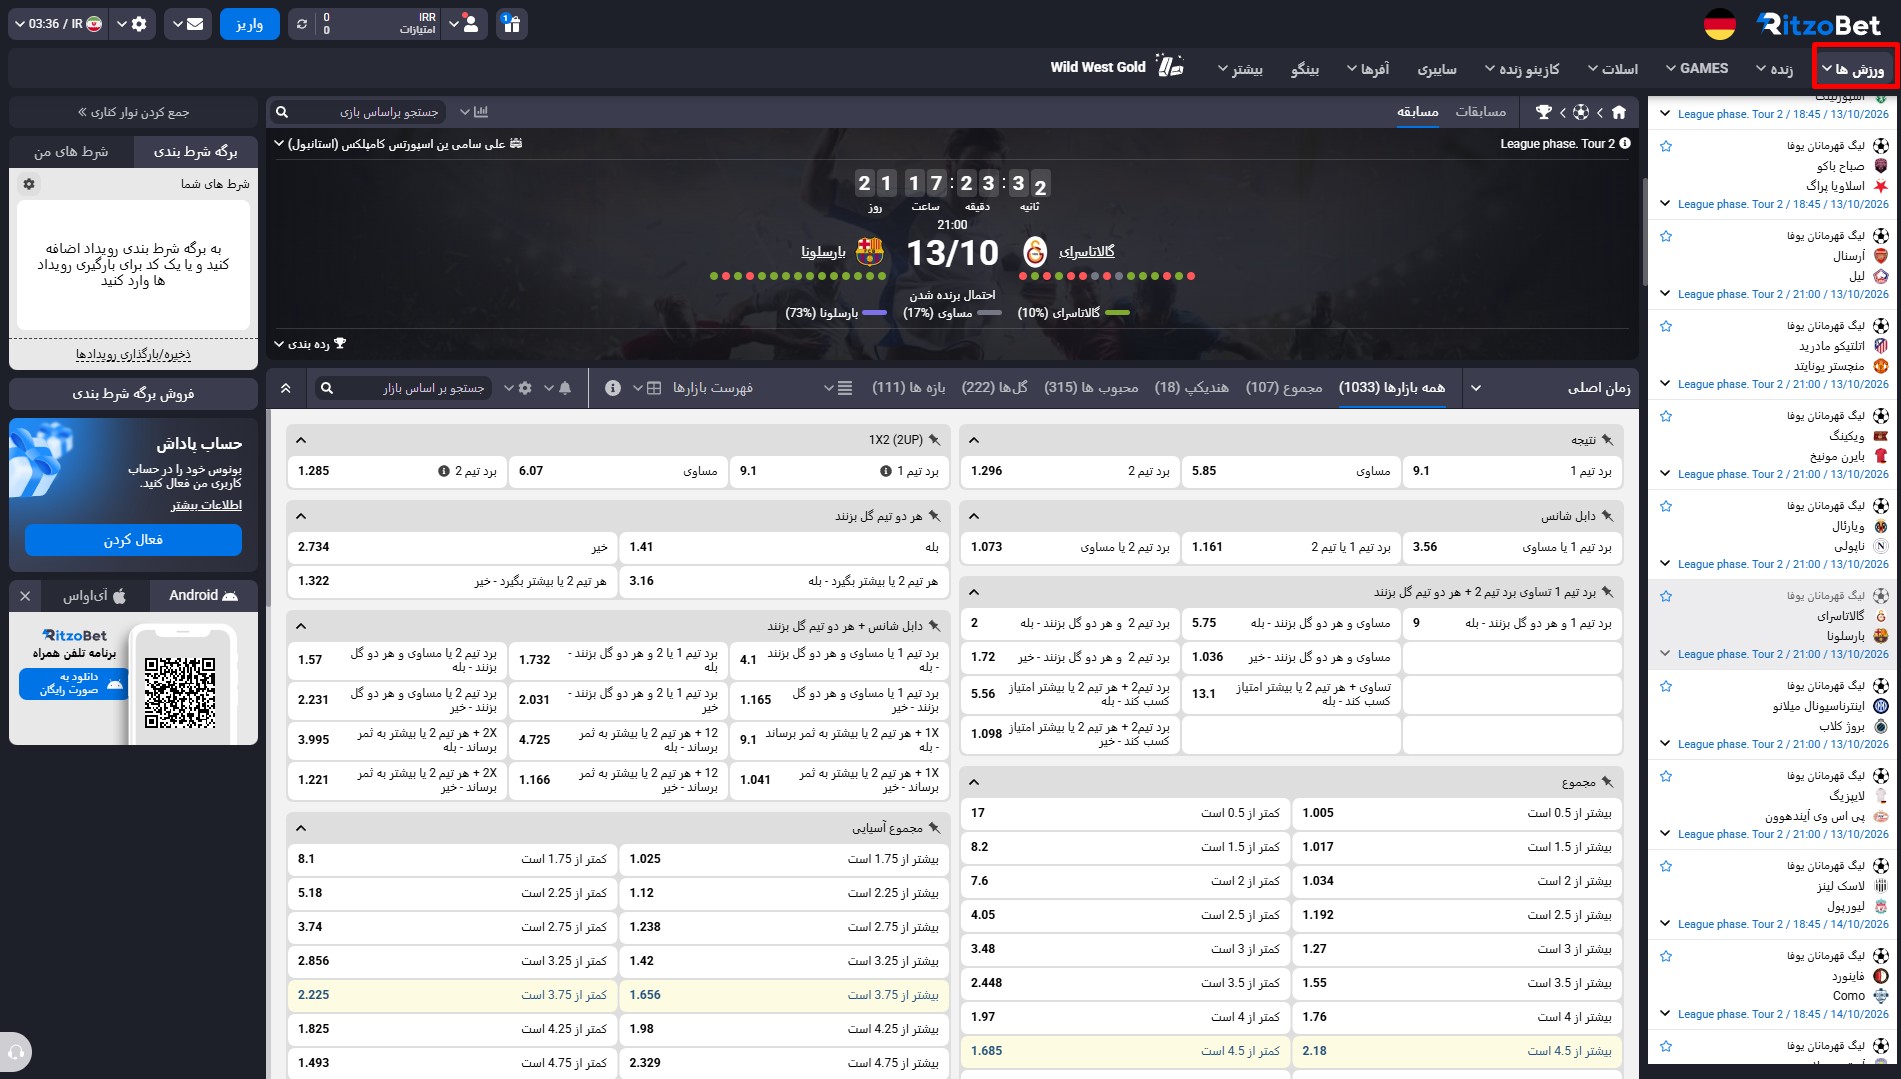Select the مساوی 5.85 odds in نتیجه
This screenshot has height=1079, width=1901.
point(1291,471)
